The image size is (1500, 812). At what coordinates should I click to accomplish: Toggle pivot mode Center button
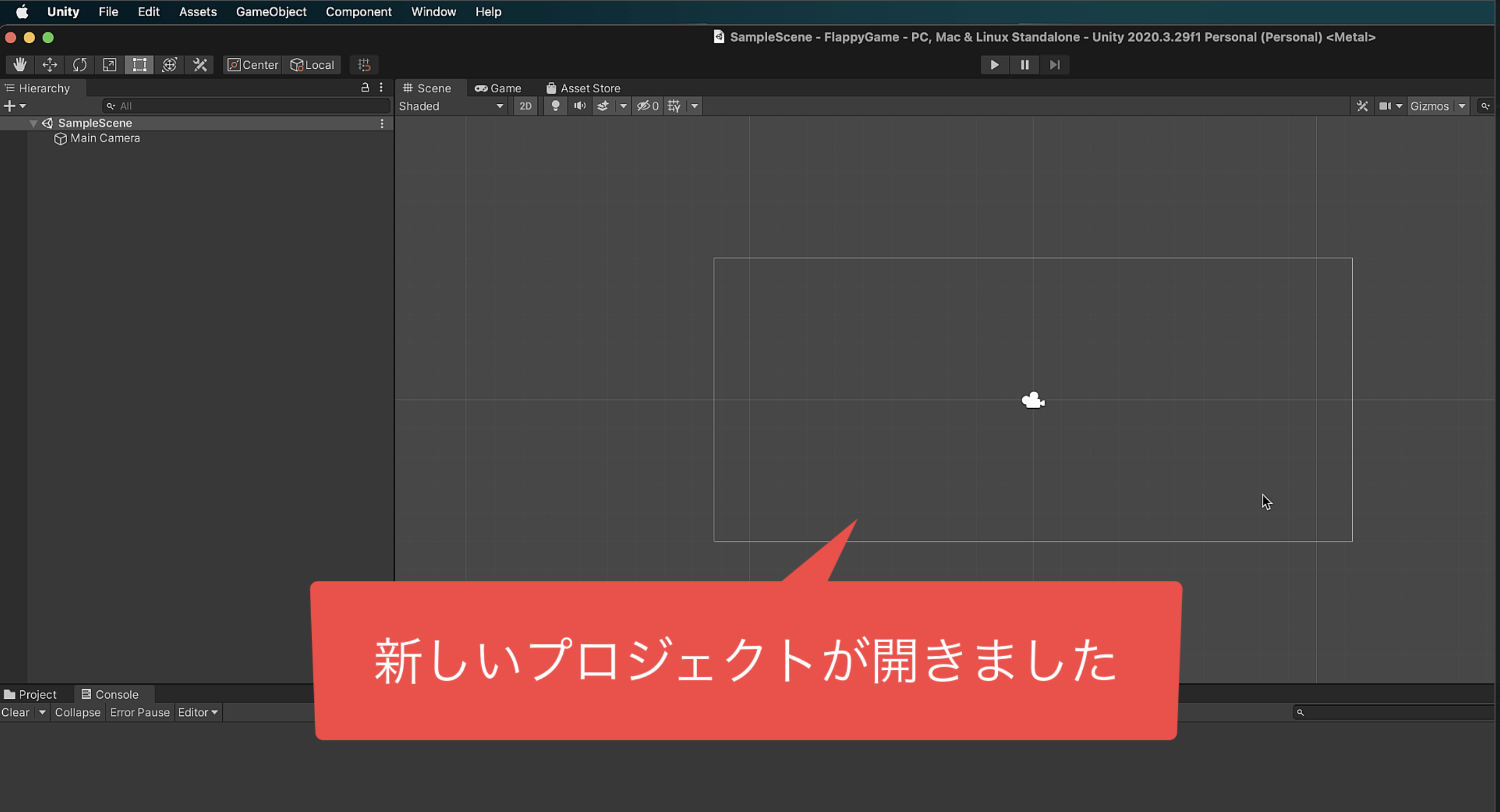point(253,65)
